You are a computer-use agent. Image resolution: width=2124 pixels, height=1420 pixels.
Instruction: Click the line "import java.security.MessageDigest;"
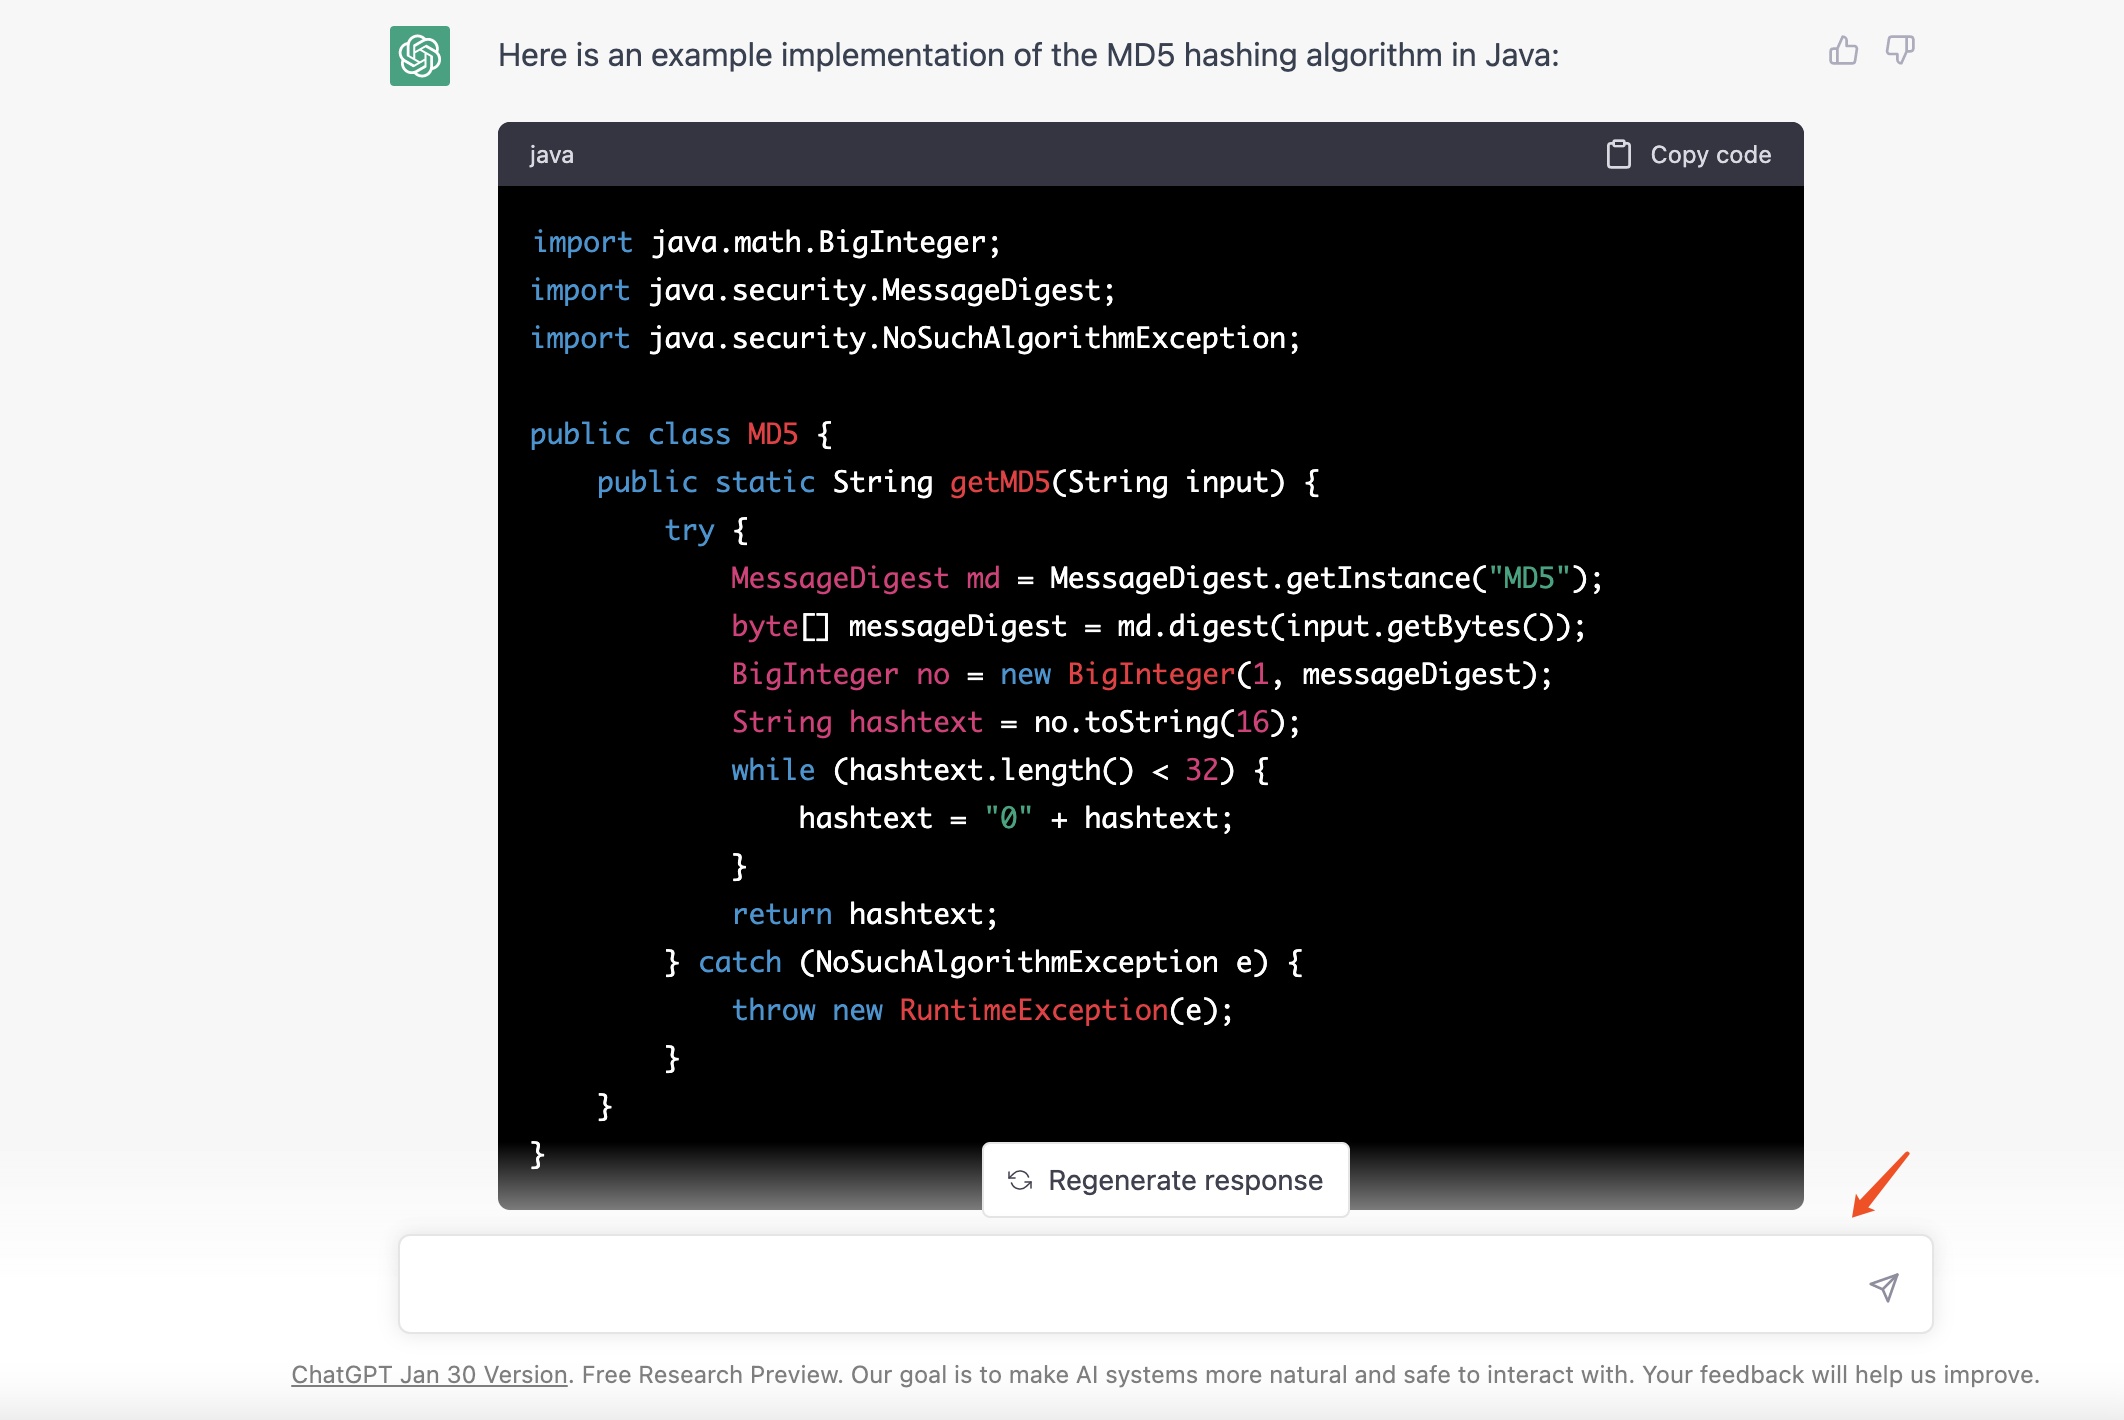(823, 290)
